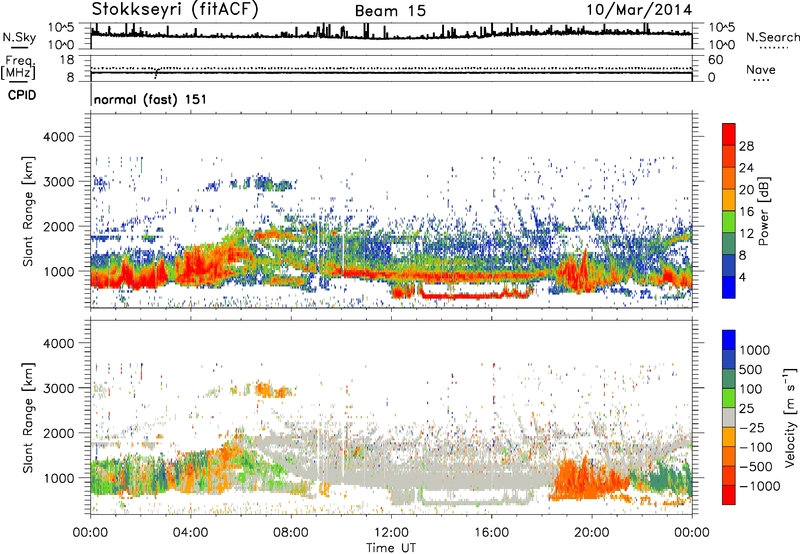Click the '-1000' velocity colorbar tick
The width and height of the screenshot is (800, 554).
click(x=760, y=486)
